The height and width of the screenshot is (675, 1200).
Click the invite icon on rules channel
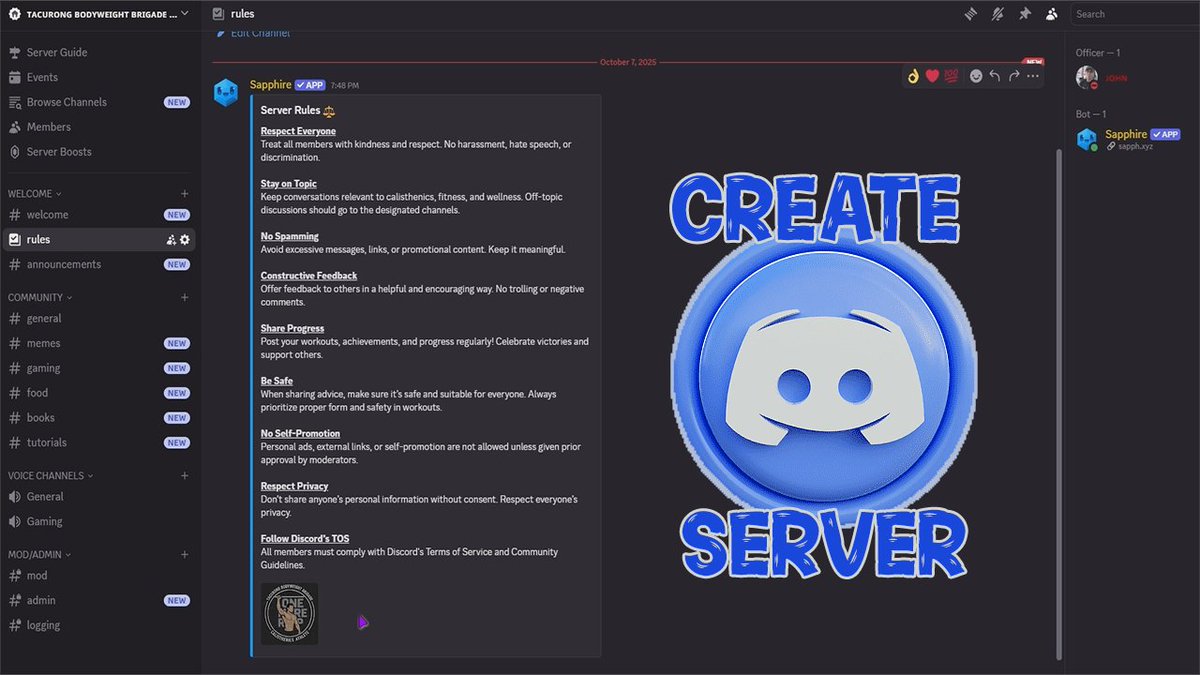pos(171,240)
